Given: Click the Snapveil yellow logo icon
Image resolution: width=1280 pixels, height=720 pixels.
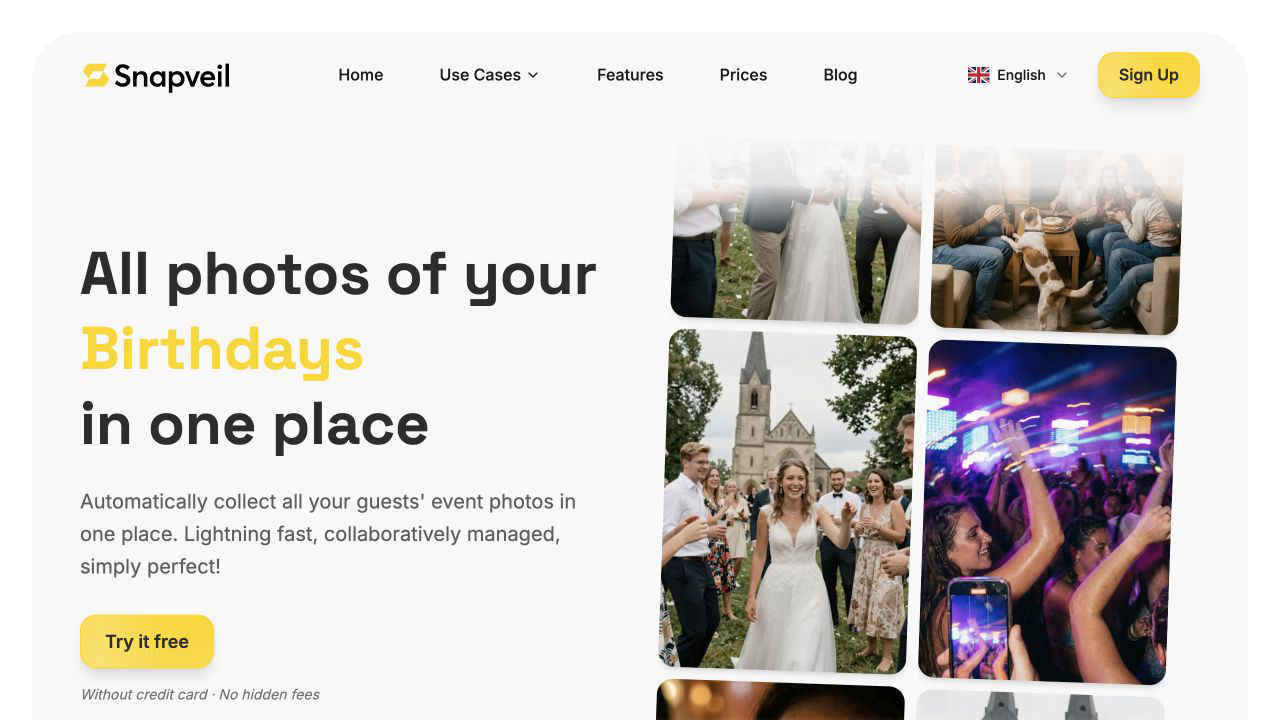Looking at the screenshot, I should [95, 75].
